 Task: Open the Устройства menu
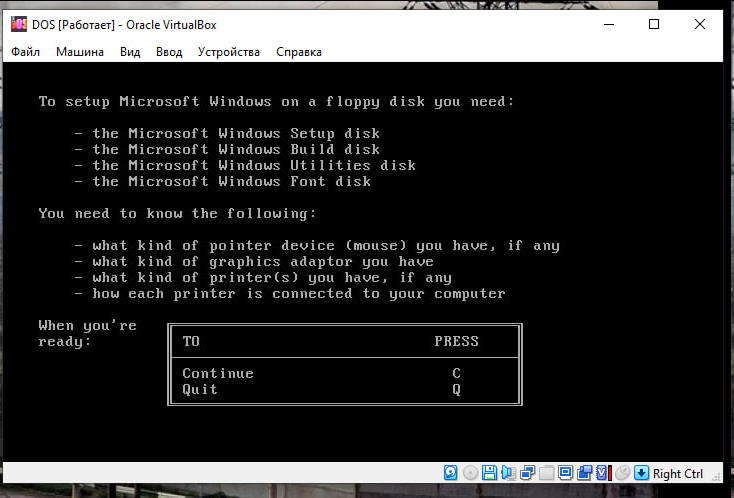click(228, 52)
